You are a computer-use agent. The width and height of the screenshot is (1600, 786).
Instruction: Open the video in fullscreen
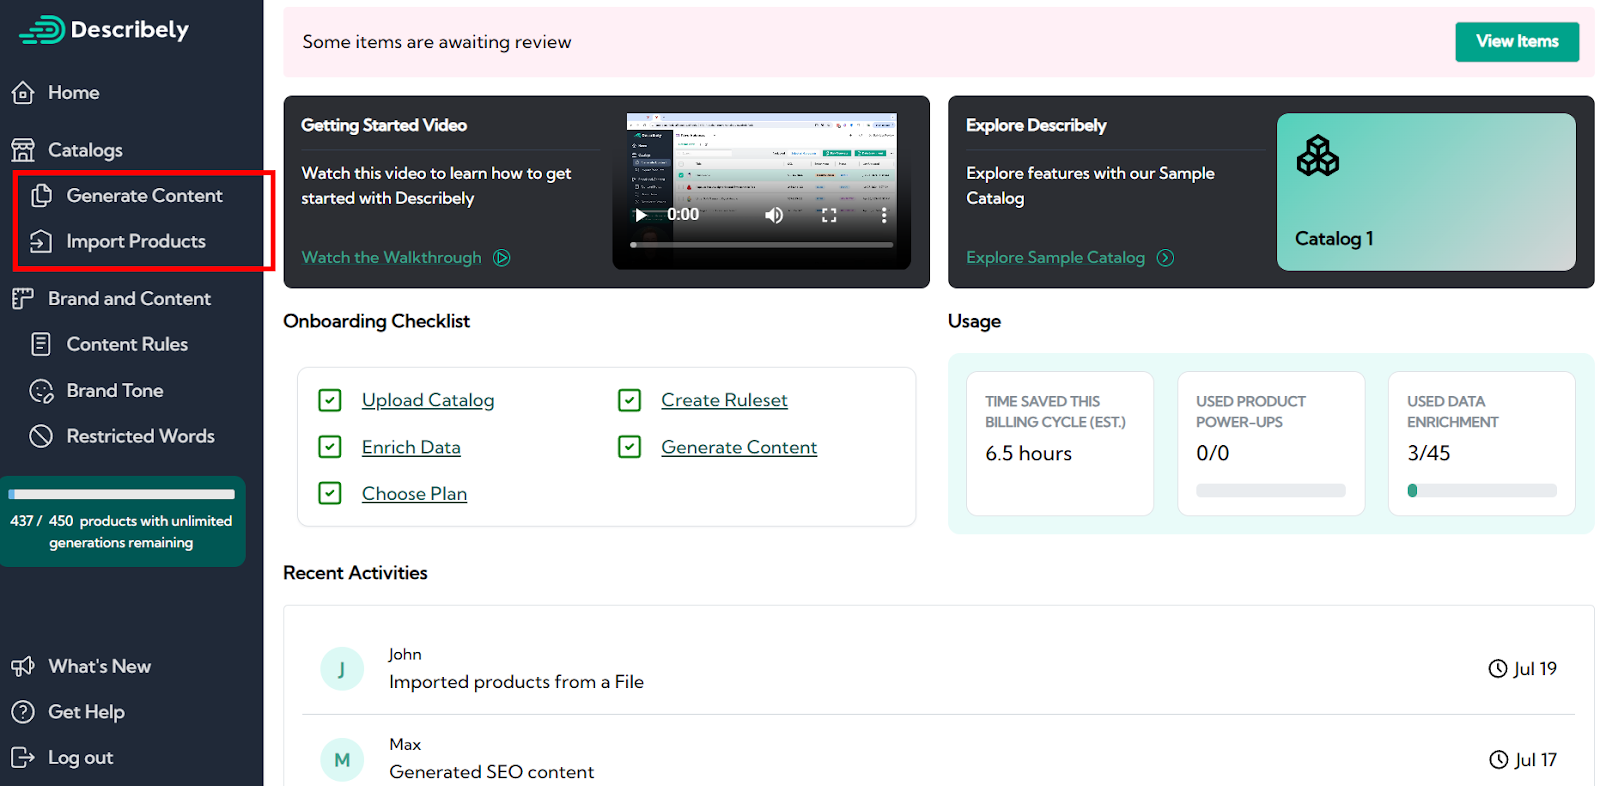pyautogui.click(x=829, y=215)
